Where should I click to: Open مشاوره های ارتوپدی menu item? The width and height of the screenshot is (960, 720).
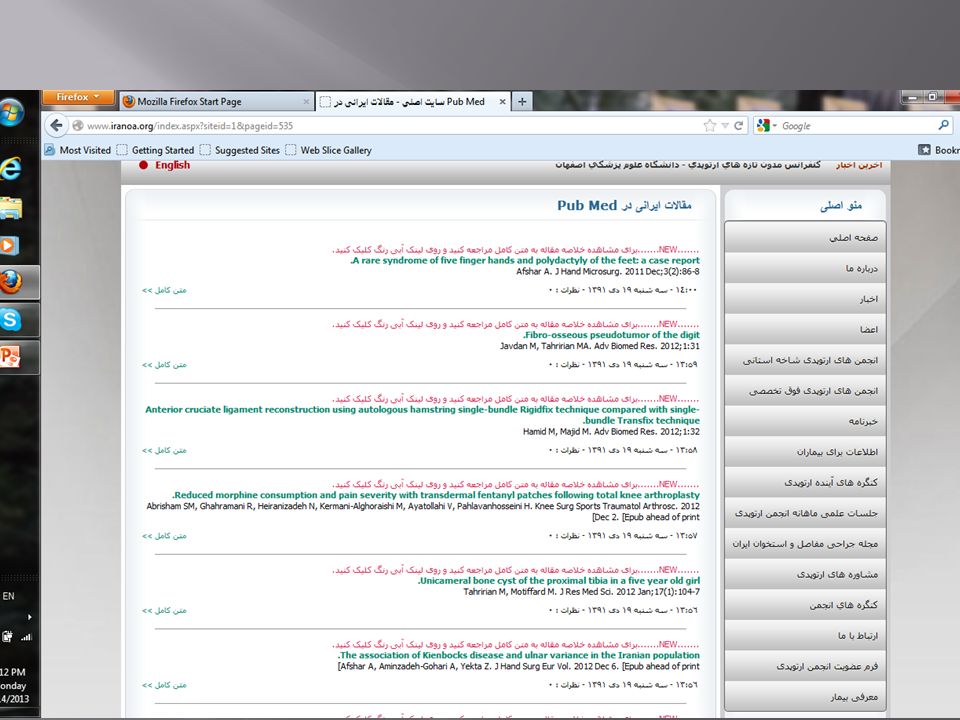(805, 574)
